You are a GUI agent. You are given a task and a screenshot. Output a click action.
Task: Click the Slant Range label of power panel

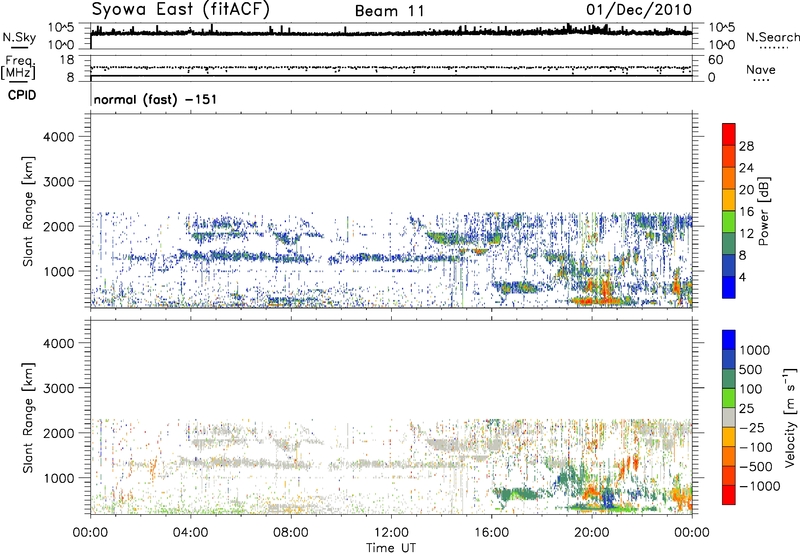click(x=28, y=211)
